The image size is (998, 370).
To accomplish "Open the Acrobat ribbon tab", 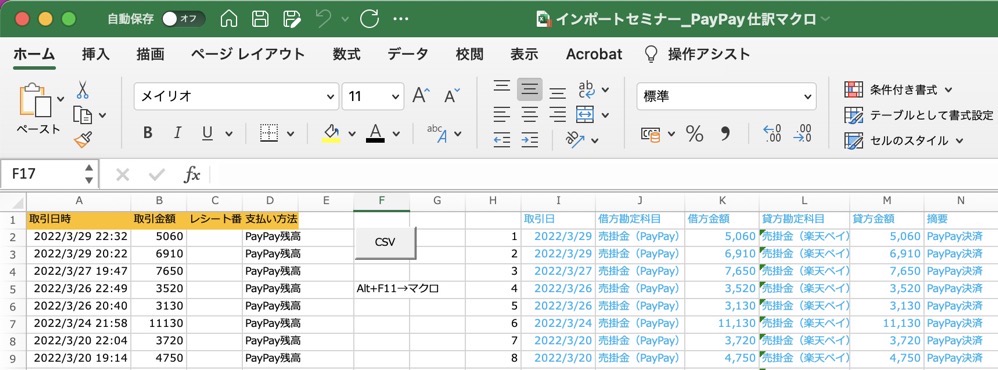I will [x=594, y=55].
